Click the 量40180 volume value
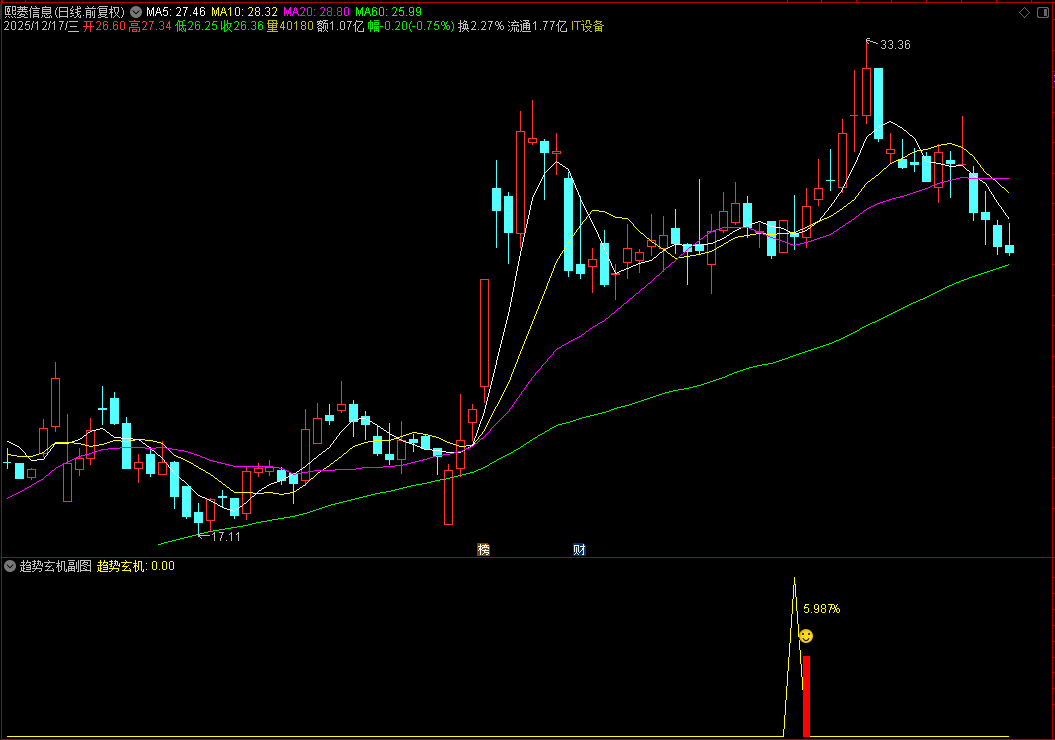 coord(290,26)
